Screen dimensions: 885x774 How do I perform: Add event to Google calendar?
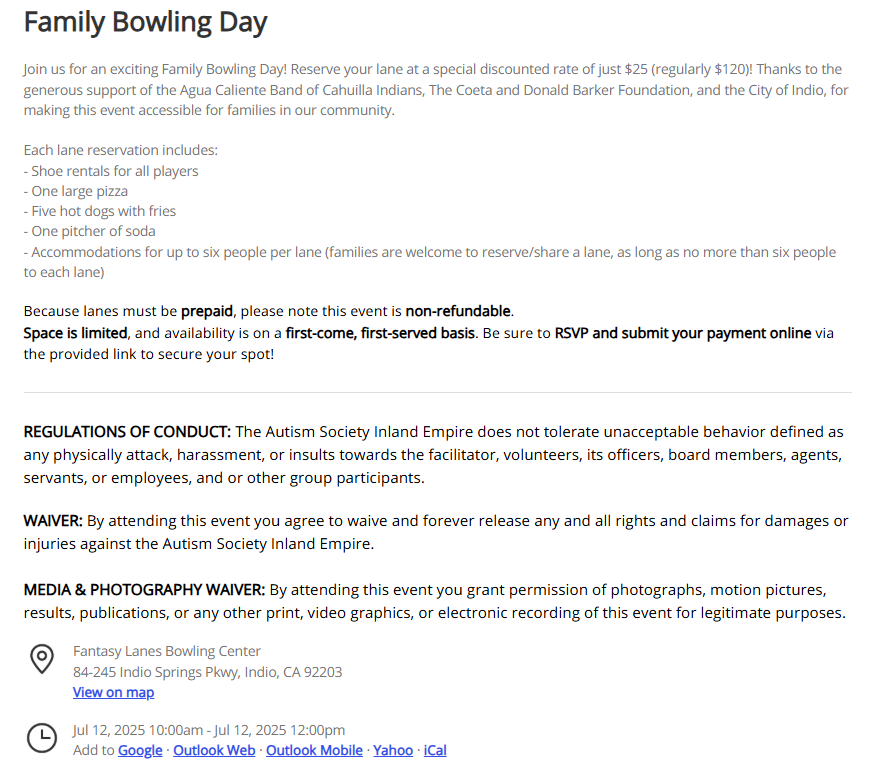[x=140, y=750]
